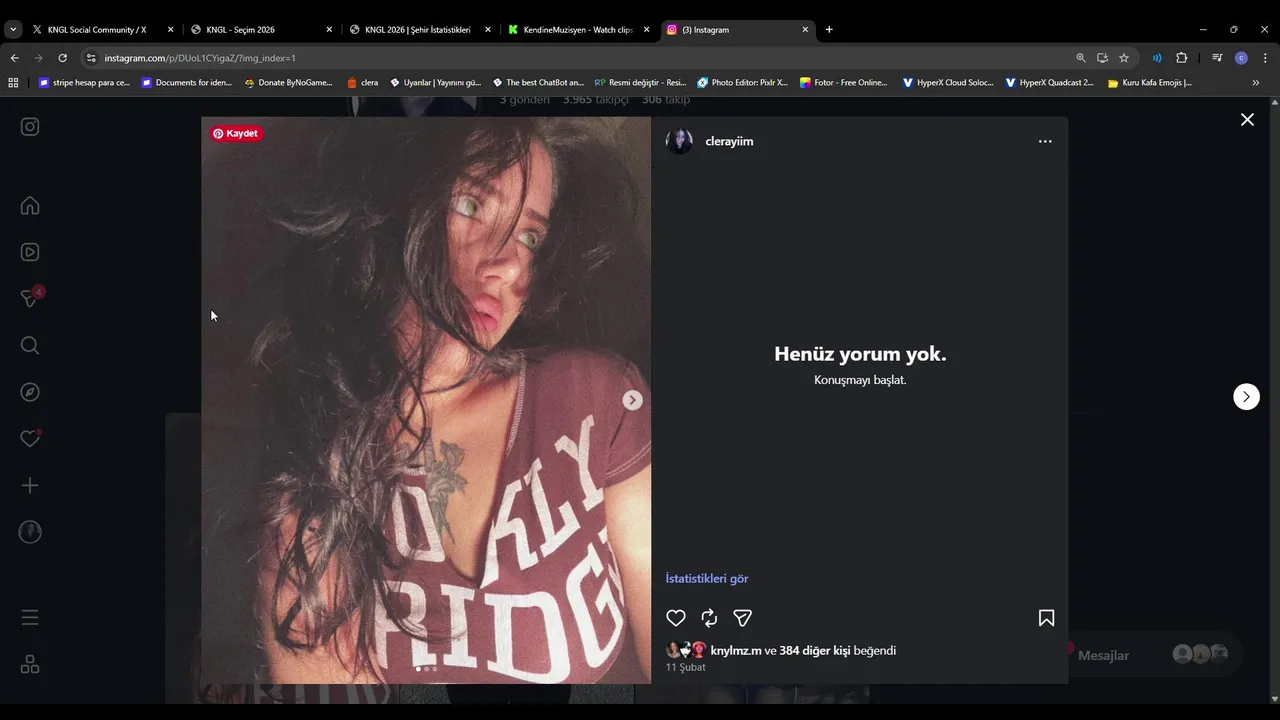Viewport: 1280px width, 720px height.
Task: Go back in browser history
Action: [14, 58]
